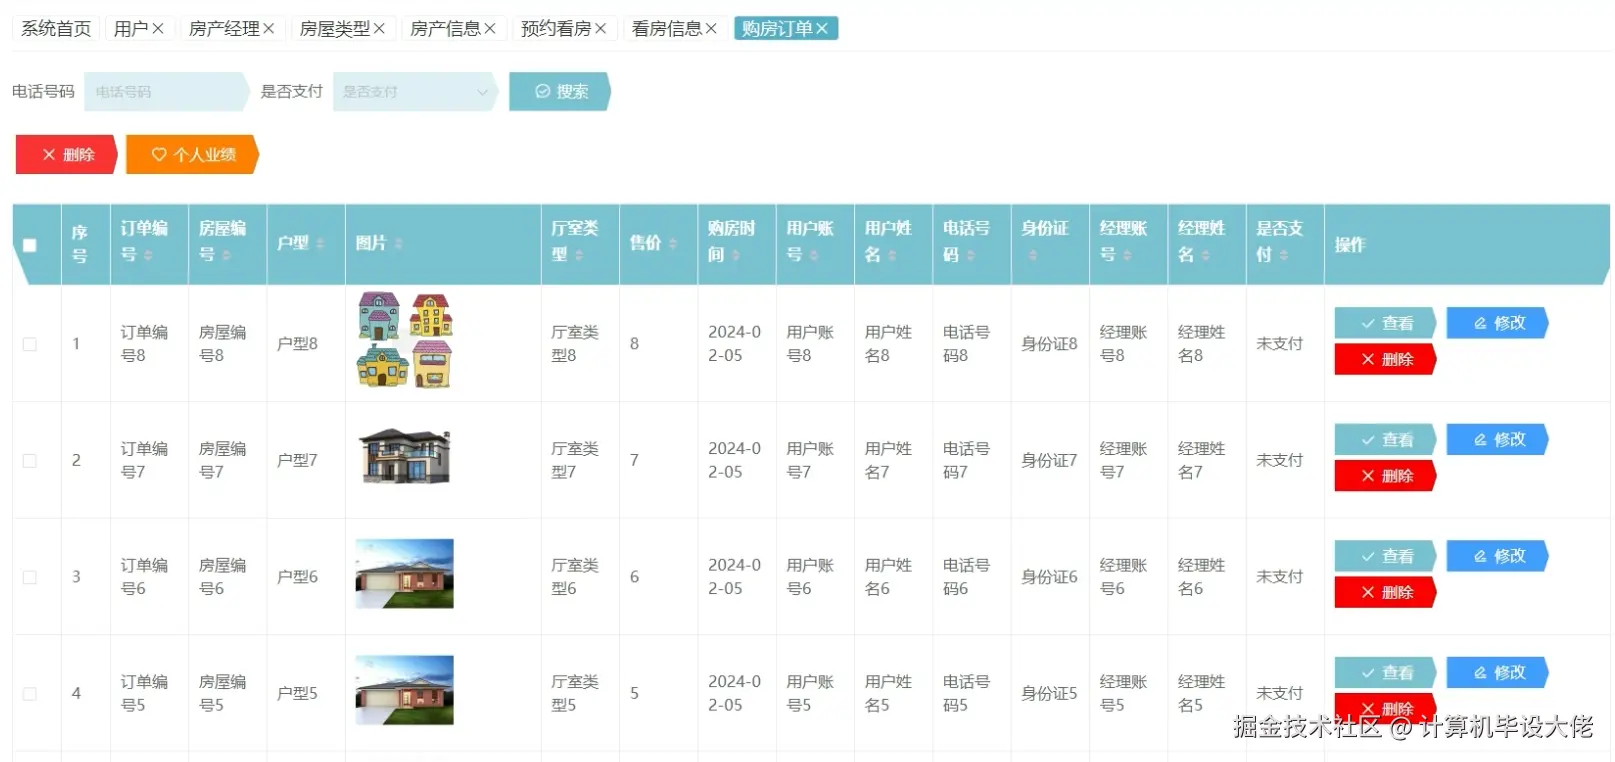This screenshot has width=1615, height=762.
Task: Sort by 电话号码 column sort icon
Action: coord(969,255)
